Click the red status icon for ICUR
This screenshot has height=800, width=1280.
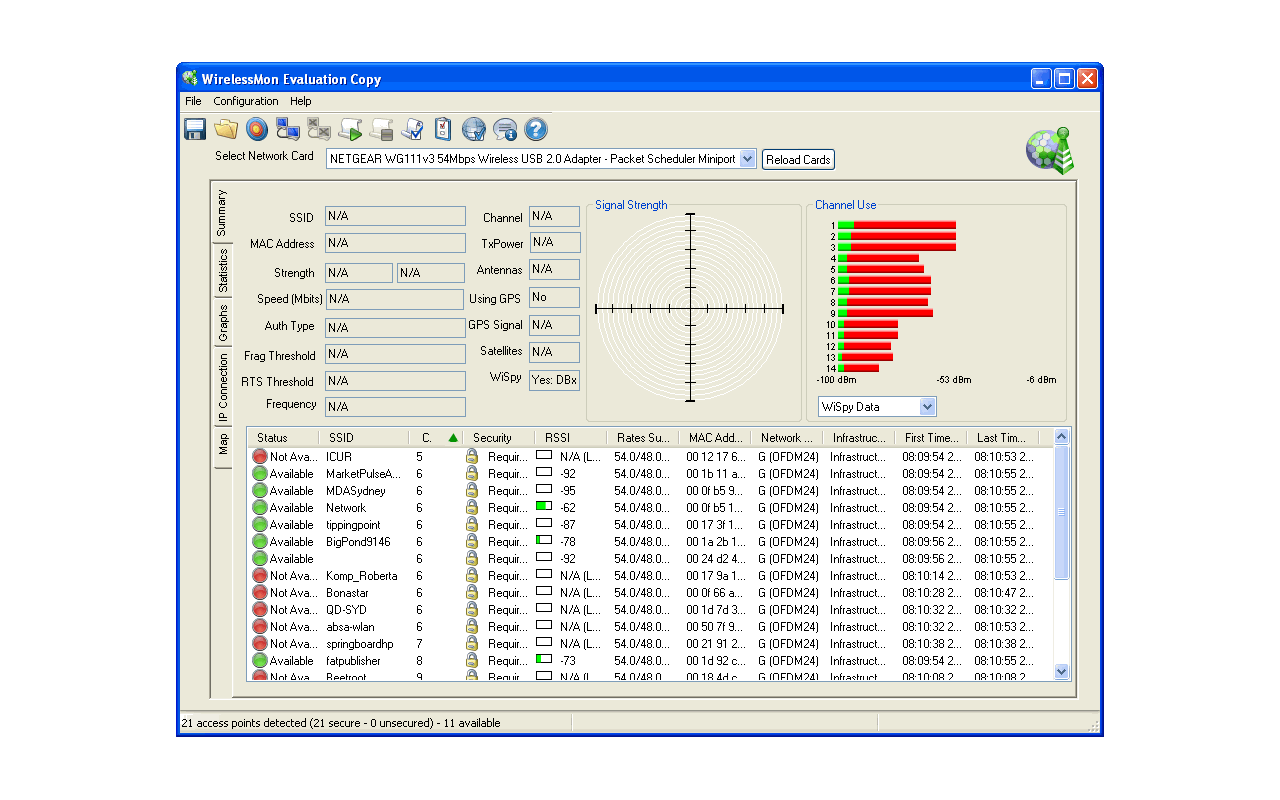(260, 457)
